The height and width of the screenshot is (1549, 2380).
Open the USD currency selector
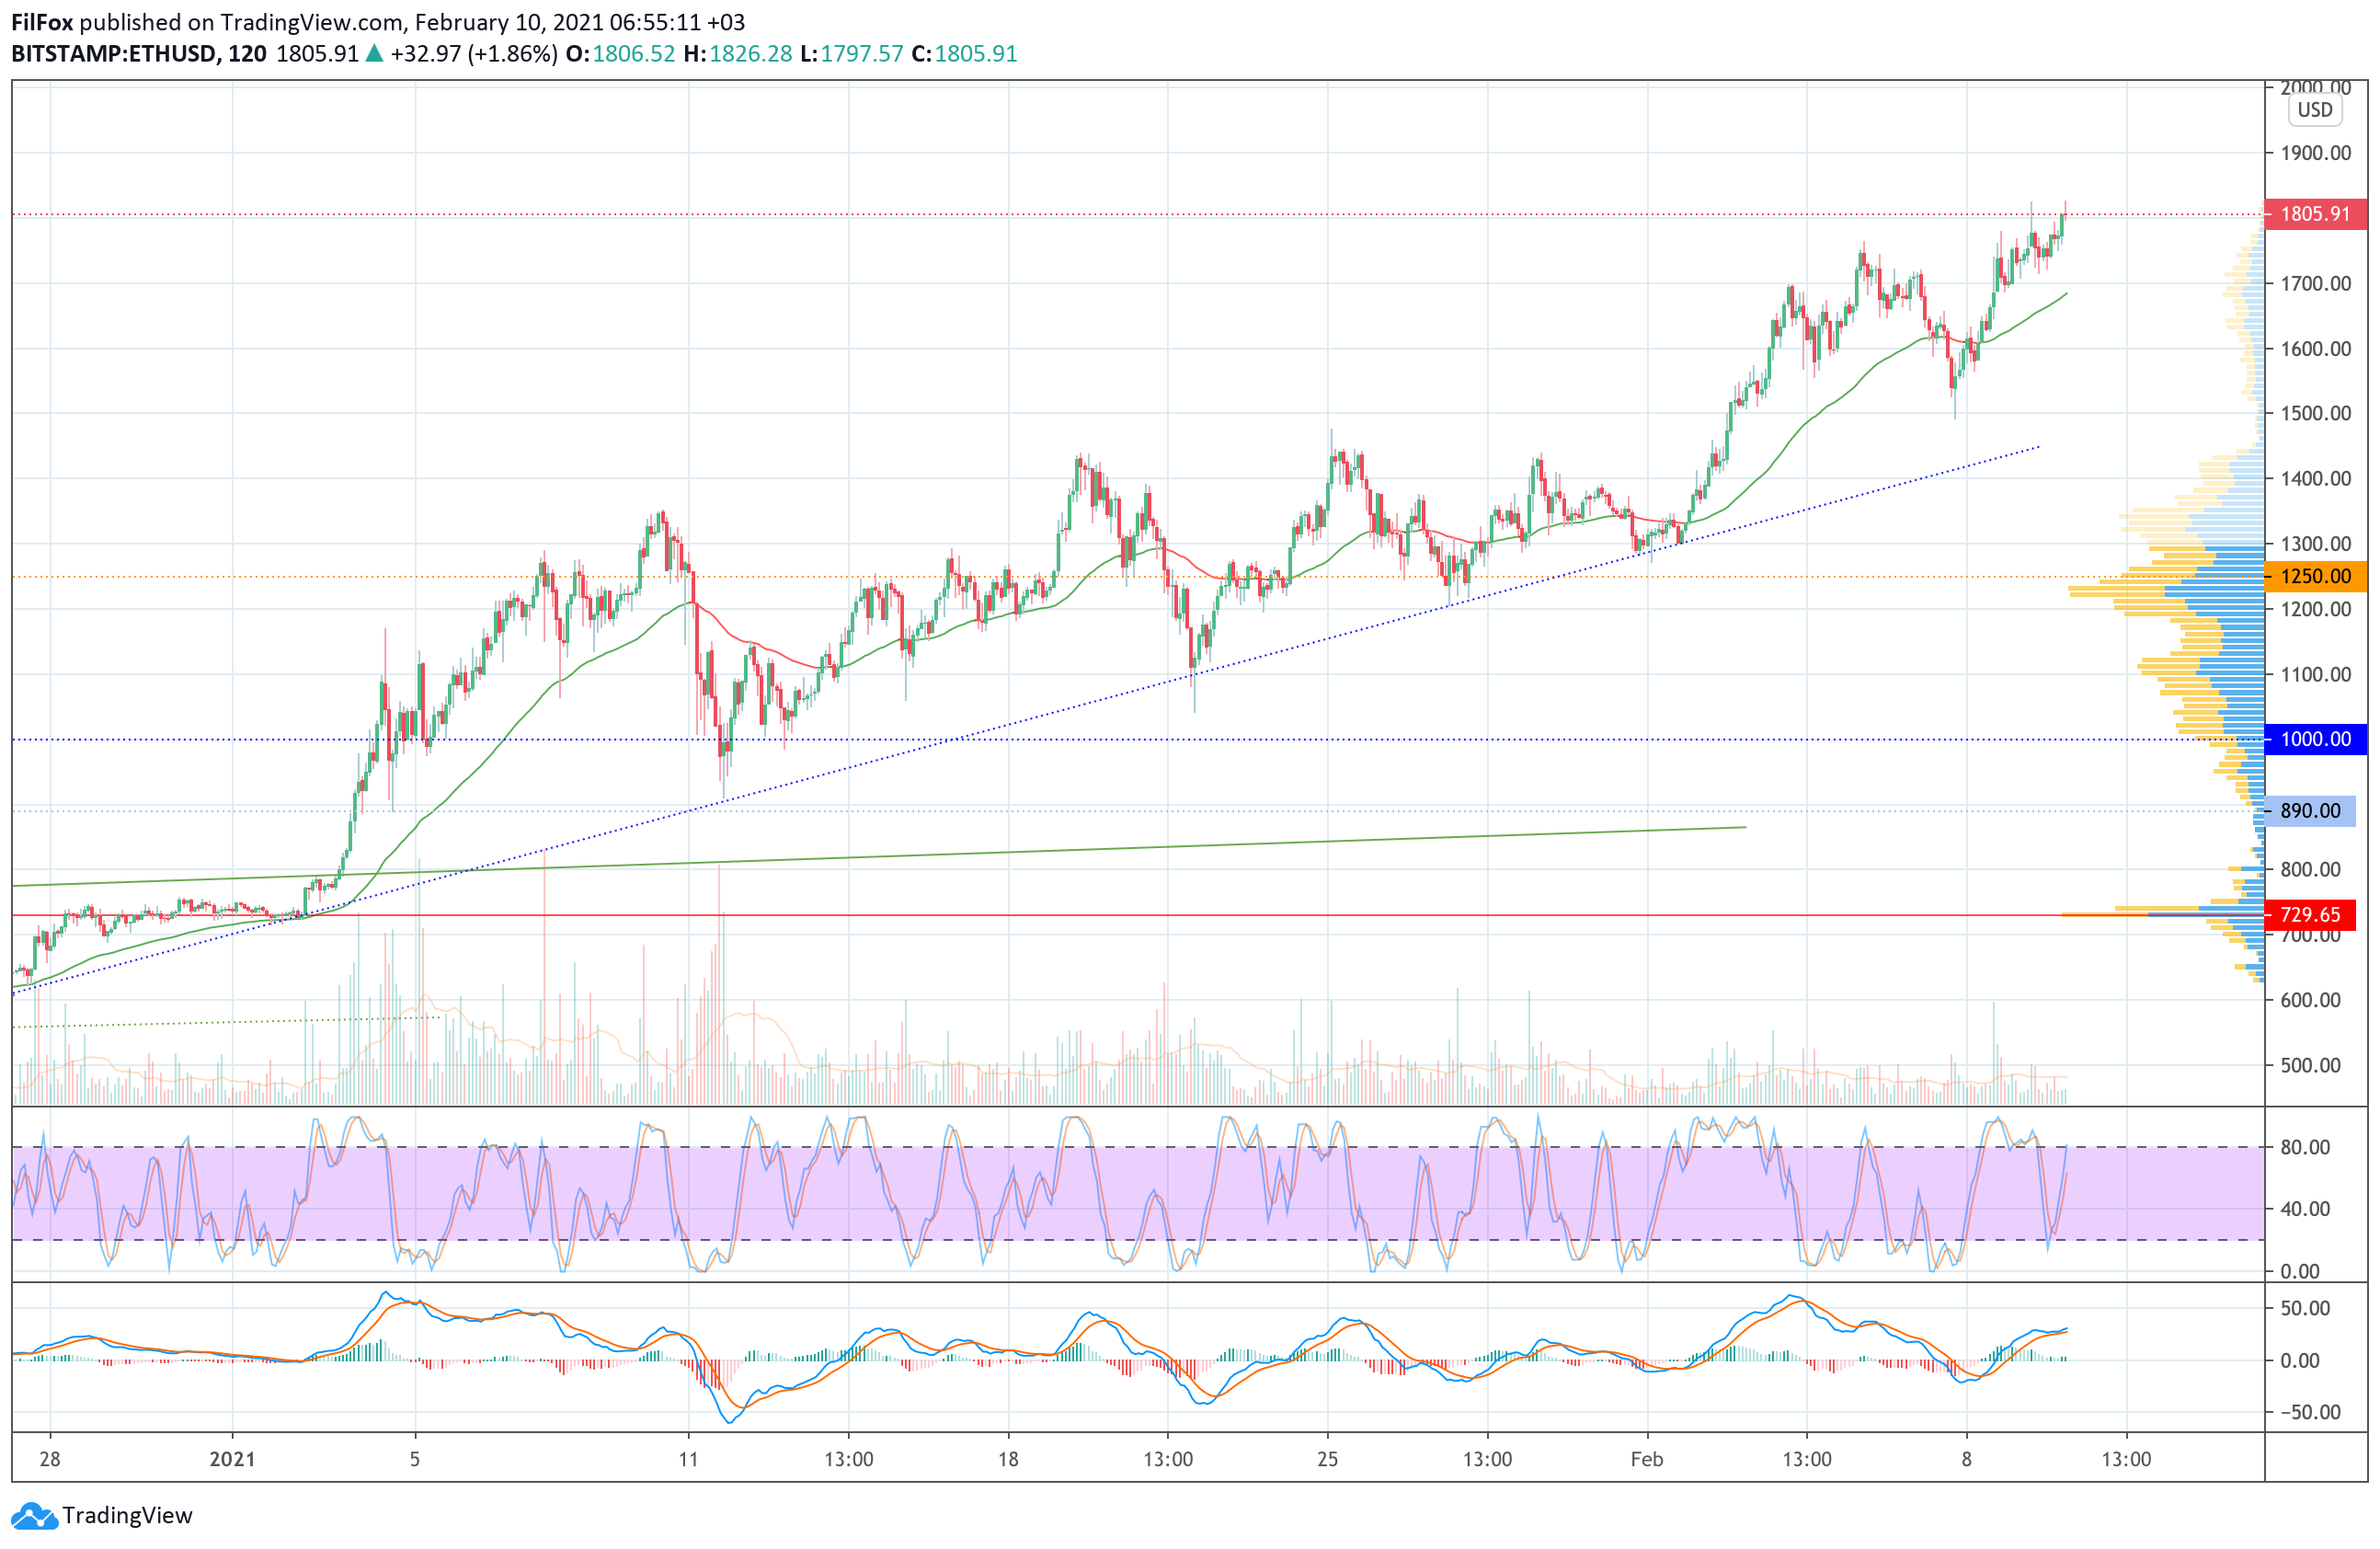point(2314,110)
